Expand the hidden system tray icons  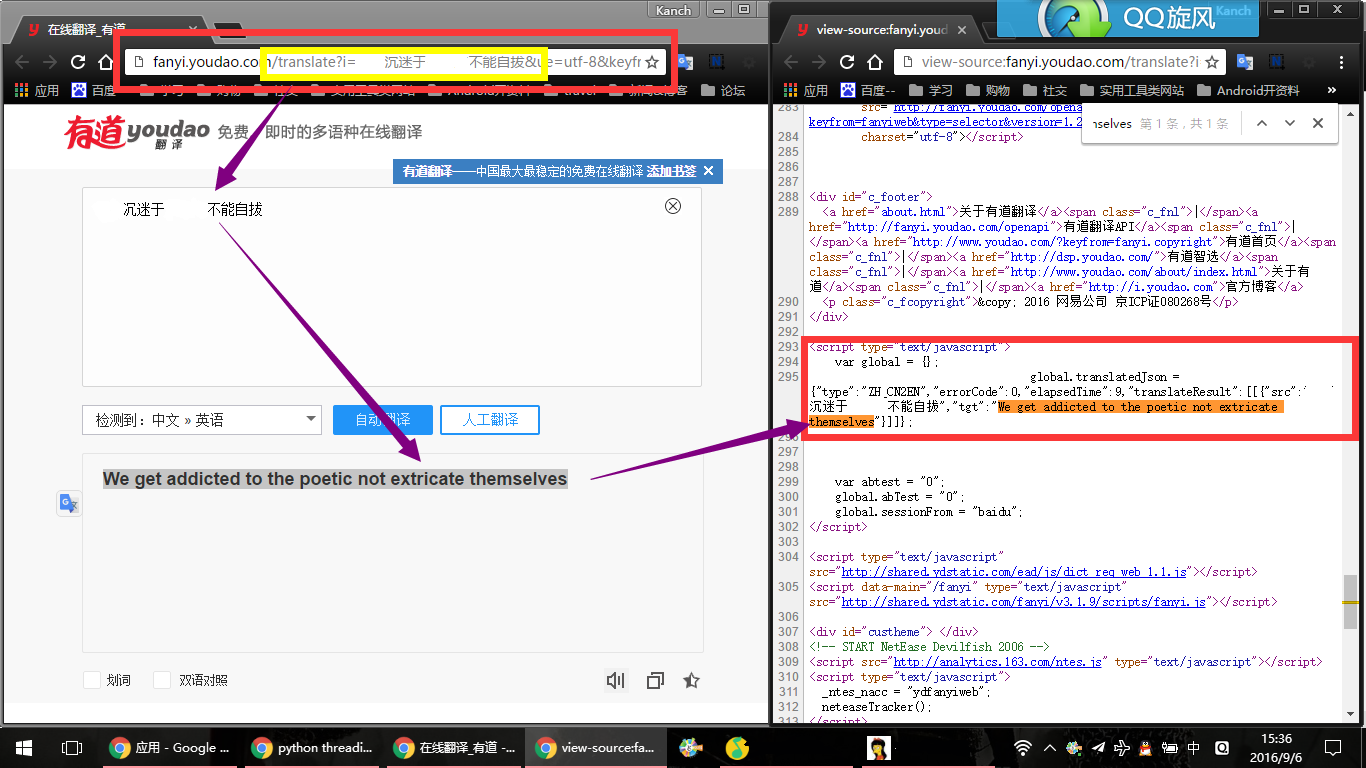pyautogui.click(x=1048, y=747)
